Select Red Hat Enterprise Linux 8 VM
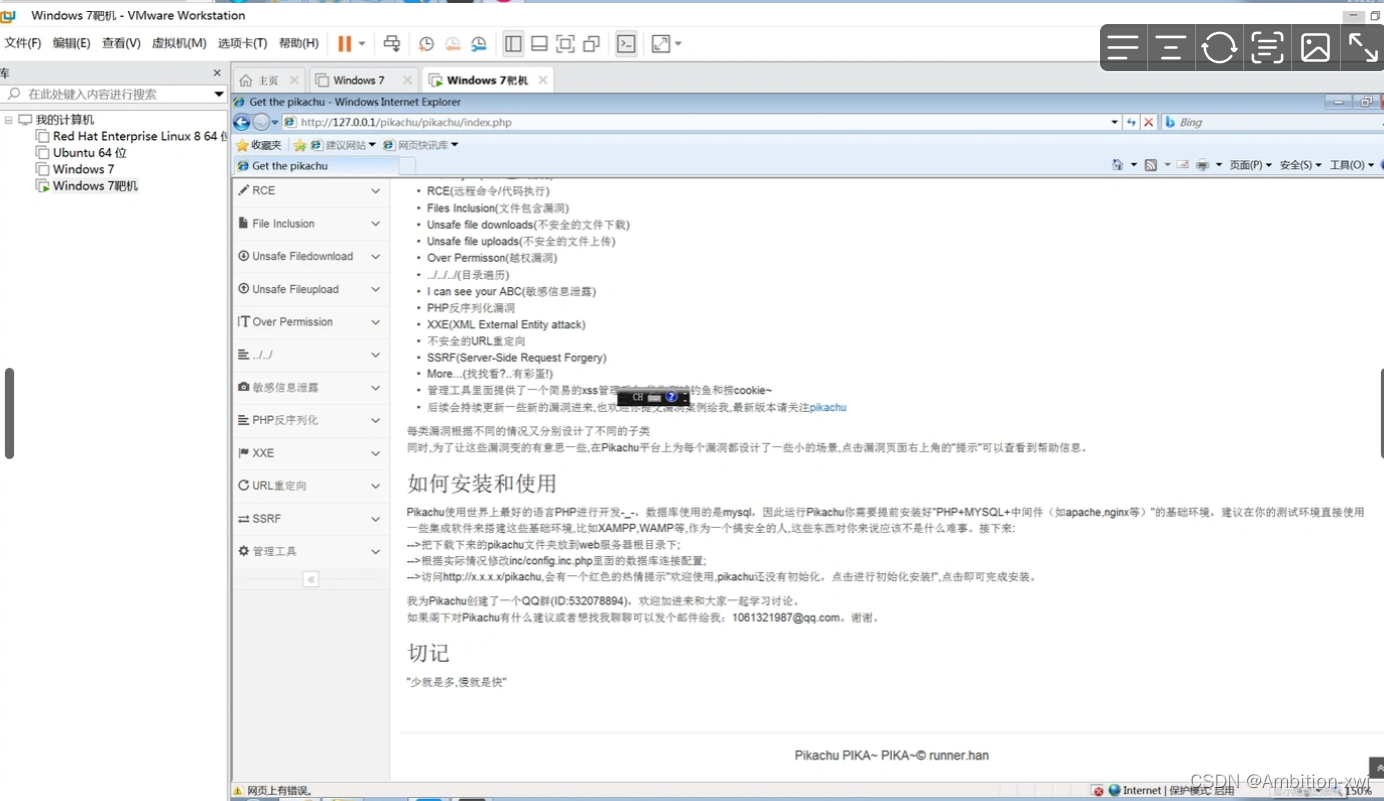 pyautogui.click(x=131, y=136)
